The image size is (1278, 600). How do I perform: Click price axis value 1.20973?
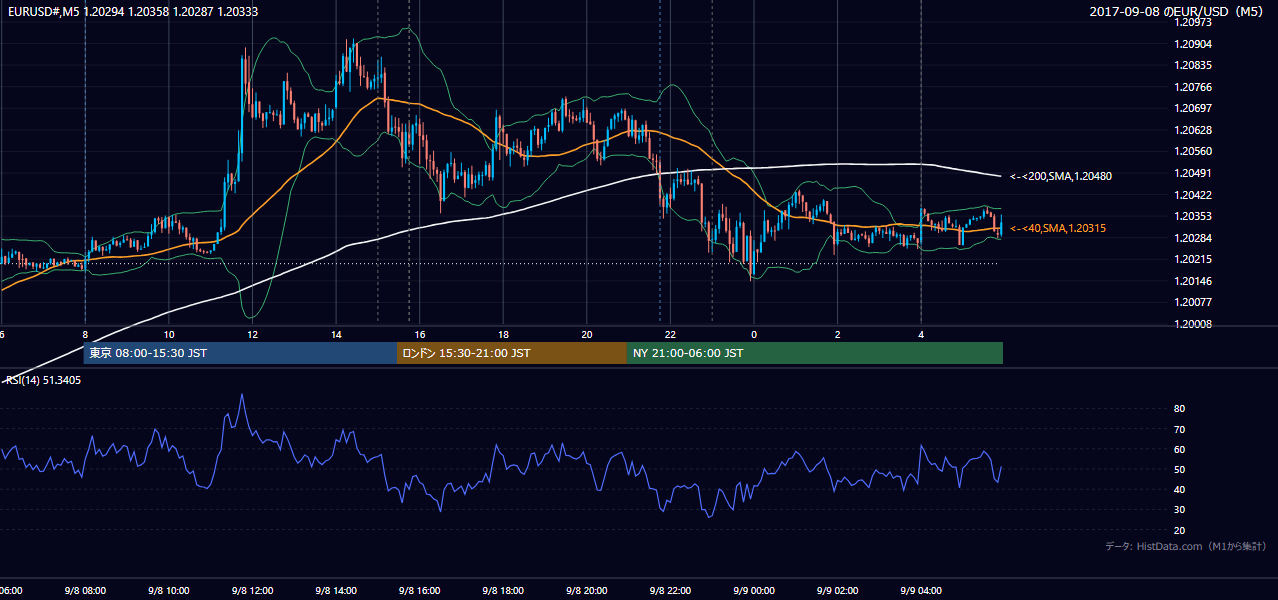(1194, 23)
